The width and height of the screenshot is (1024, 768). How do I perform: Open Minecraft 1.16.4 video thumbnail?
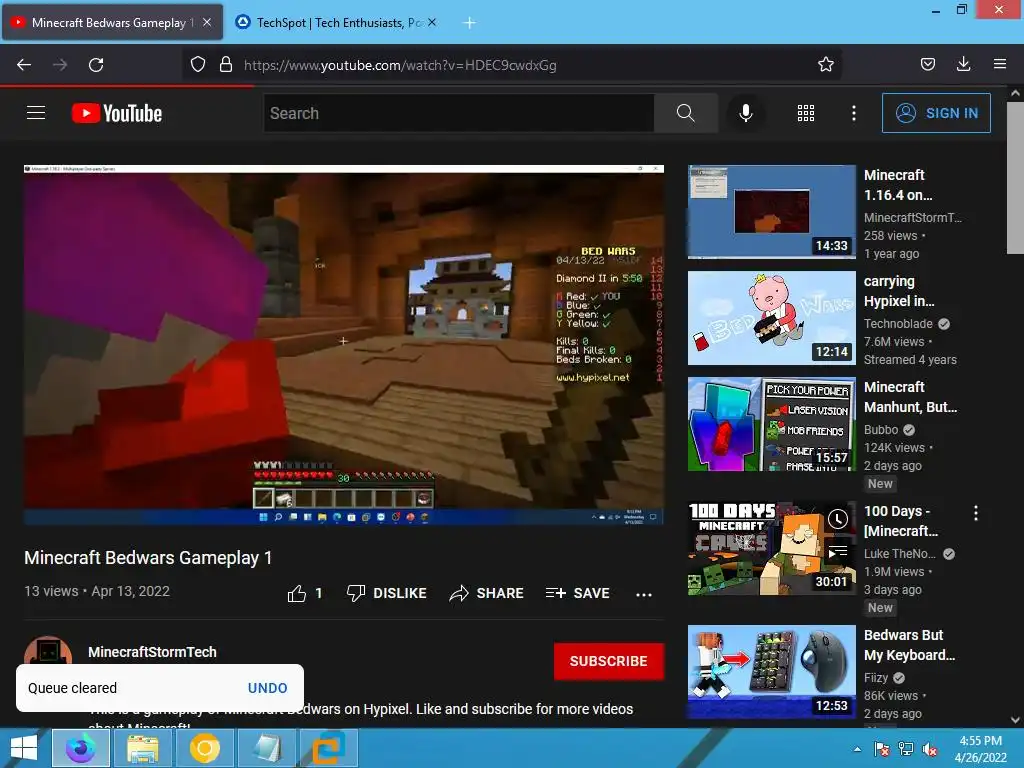(x=771, y=212)
